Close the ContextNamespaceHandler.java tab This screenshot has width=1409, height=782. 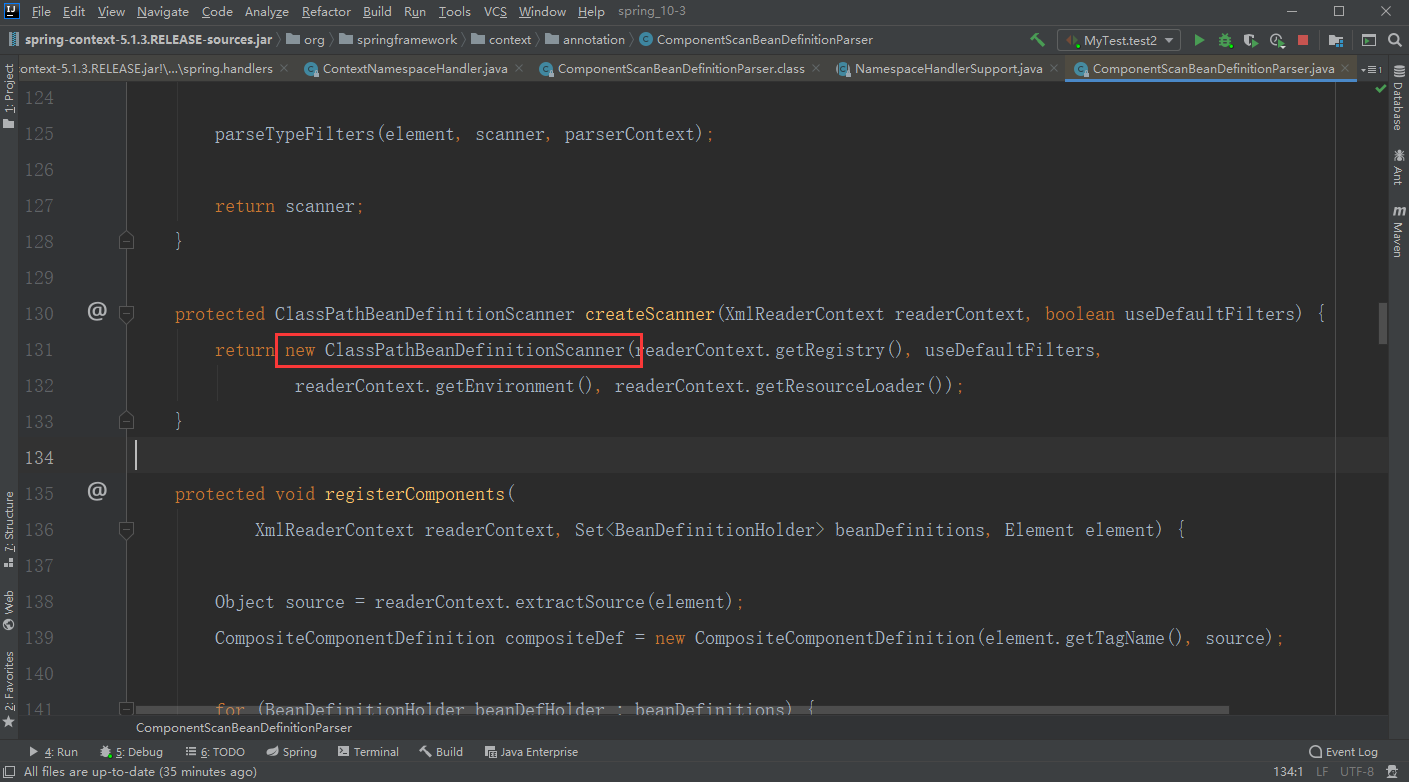coord(521,69)
